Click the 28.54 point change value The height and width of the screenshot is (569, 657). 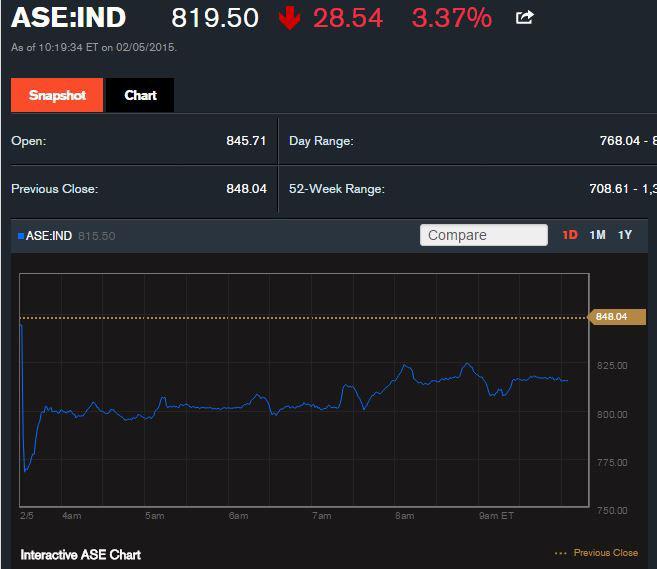pos(348,18)
